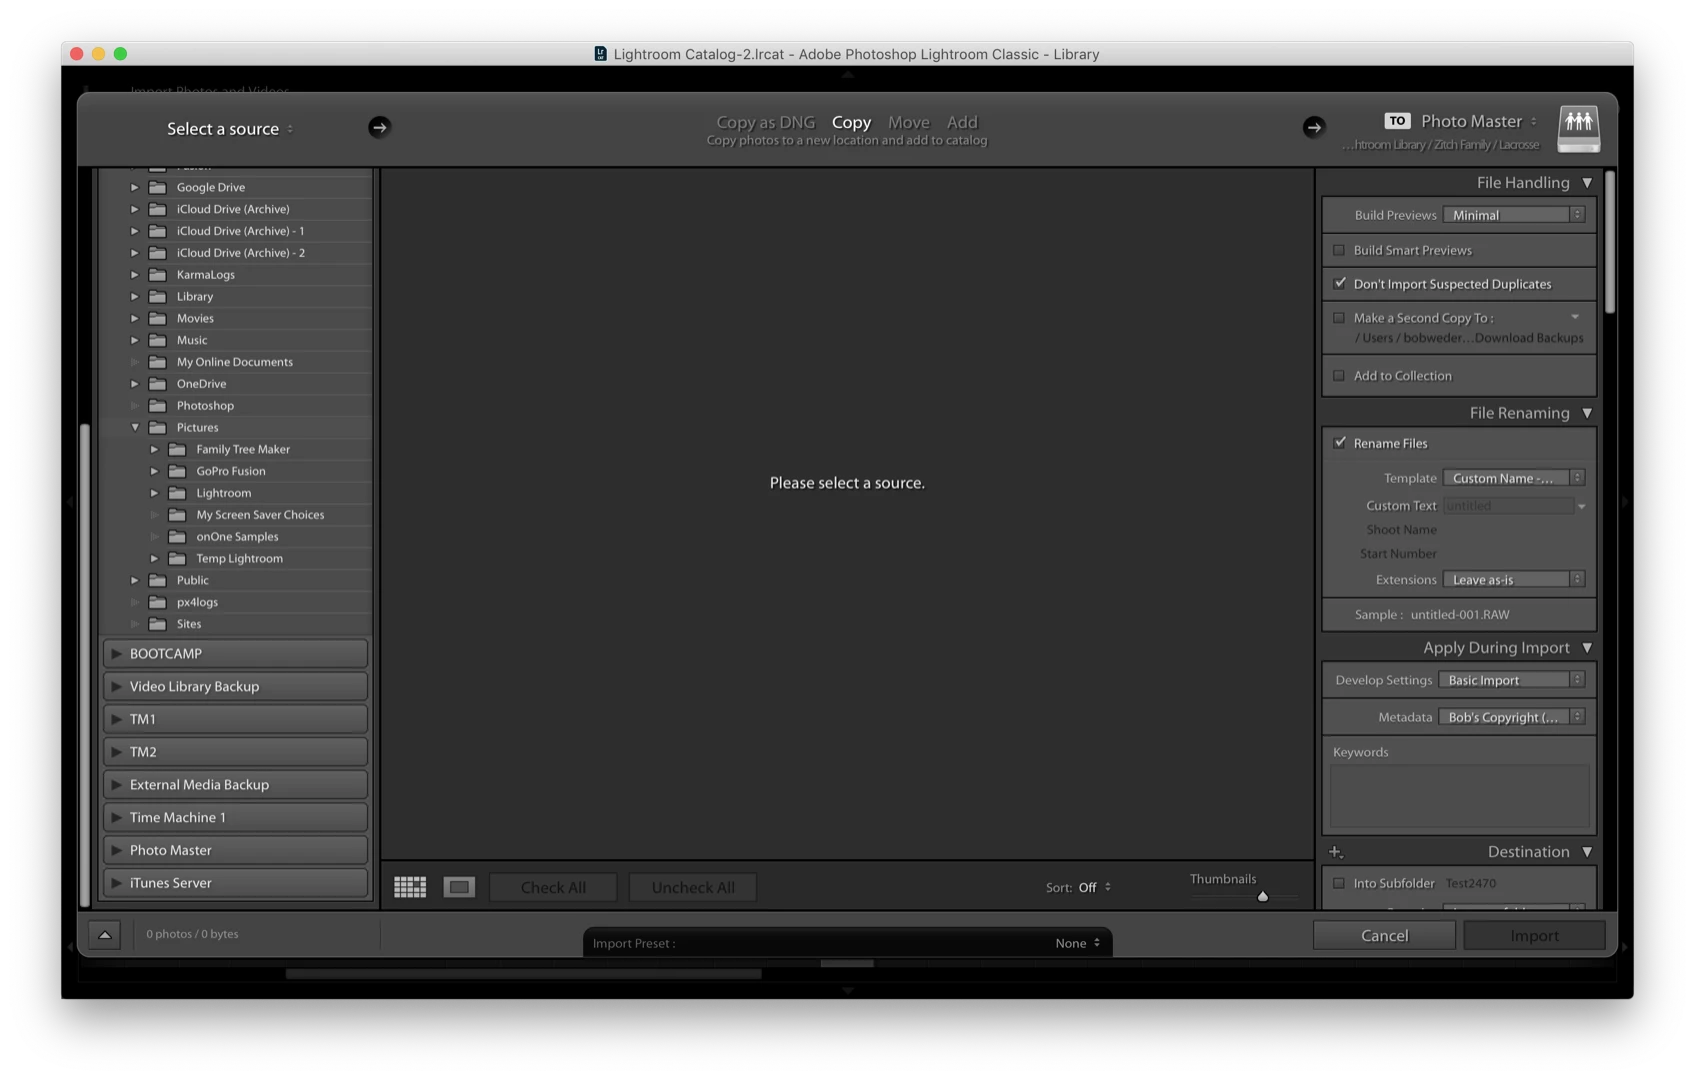Click Select a source header
The width and height of the screenshot is (1695, 1080).
pos(230,129)
